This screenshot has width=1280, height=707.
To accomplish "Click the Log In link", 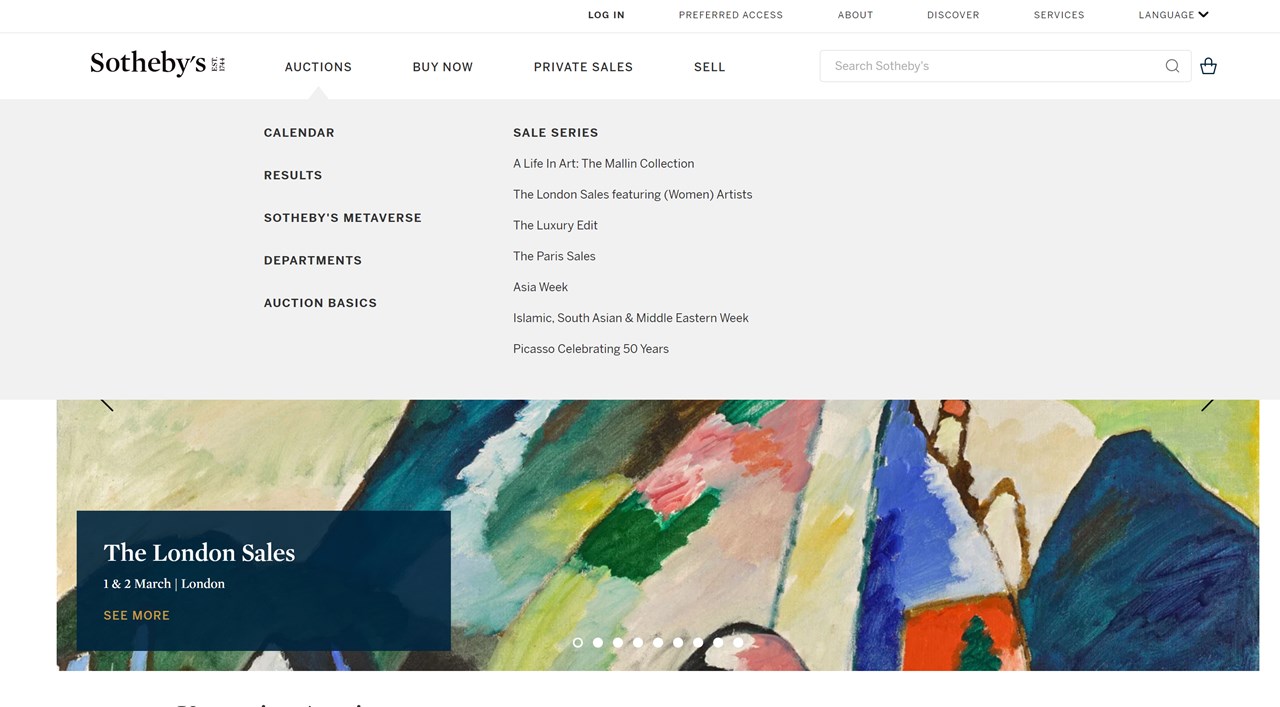I will pos(606,15).
